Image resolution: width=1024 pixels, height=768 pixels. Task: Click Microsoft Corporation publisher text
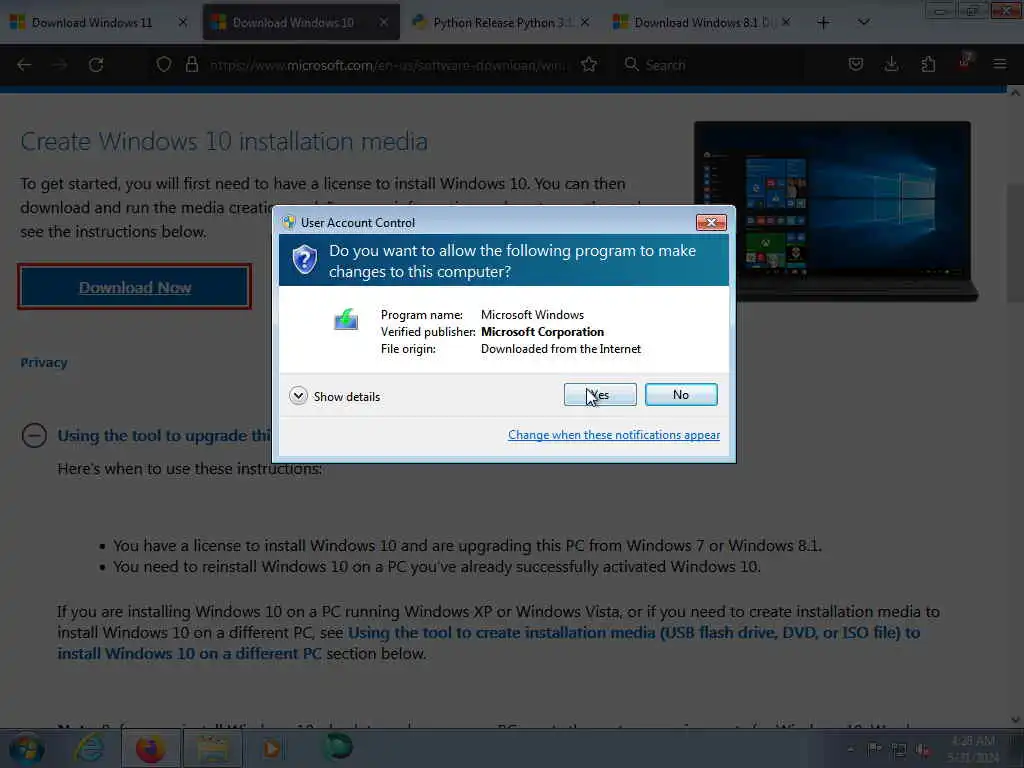(x=543, y=332)
